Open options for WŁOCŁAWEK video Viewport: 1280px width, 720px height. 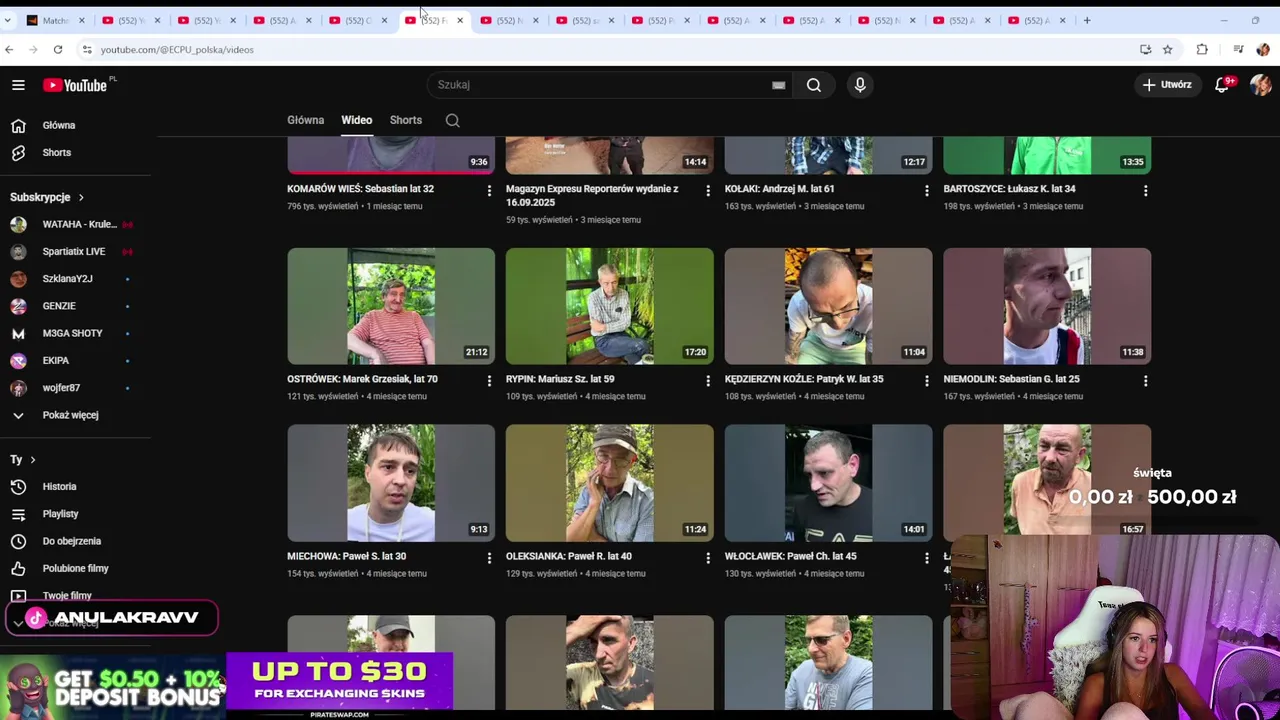pyautogui.click(x=926, y=557)
